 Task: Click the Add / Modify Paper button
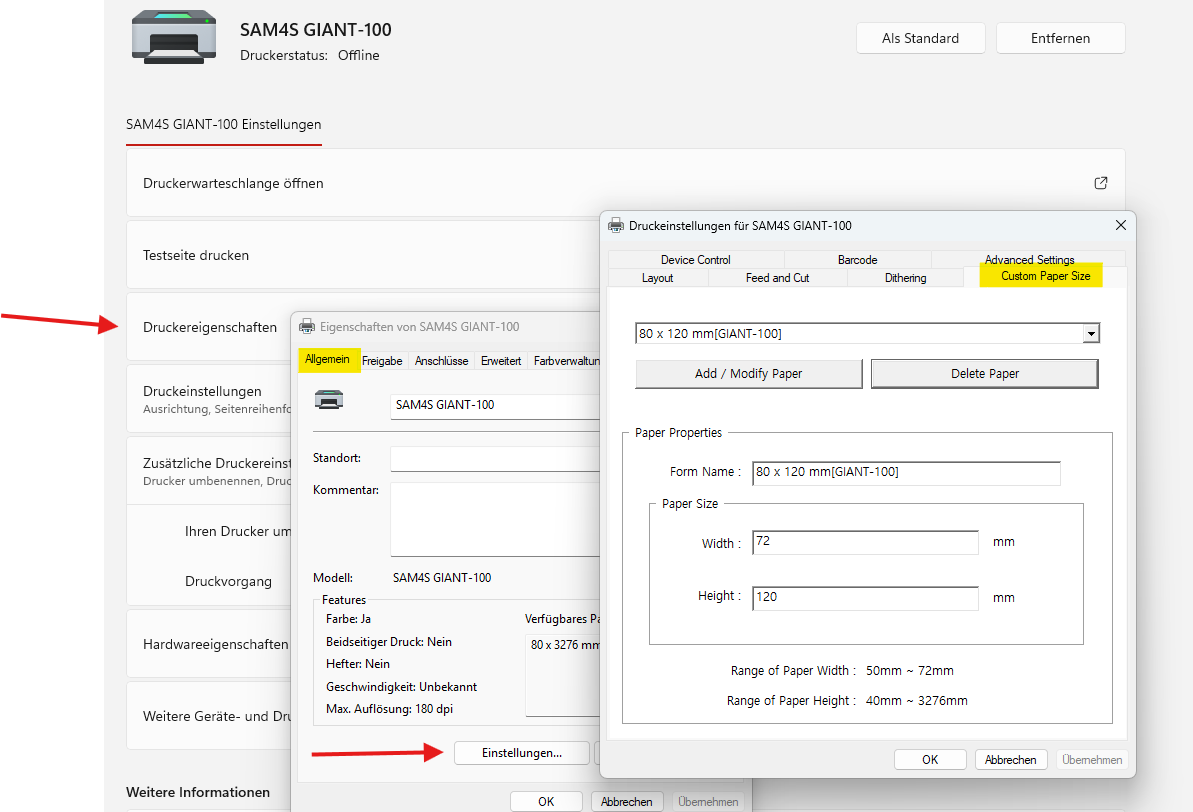749,374
